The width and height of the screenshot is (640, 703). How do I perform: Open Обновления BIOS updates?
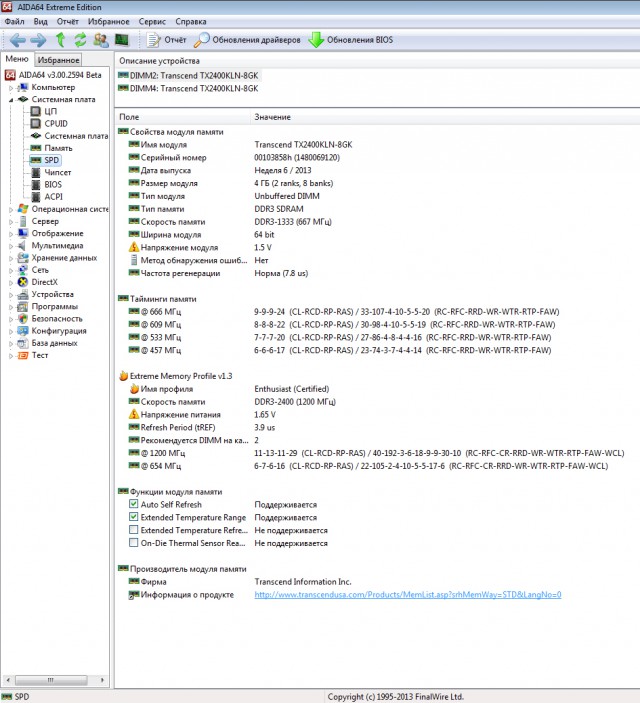351,40
